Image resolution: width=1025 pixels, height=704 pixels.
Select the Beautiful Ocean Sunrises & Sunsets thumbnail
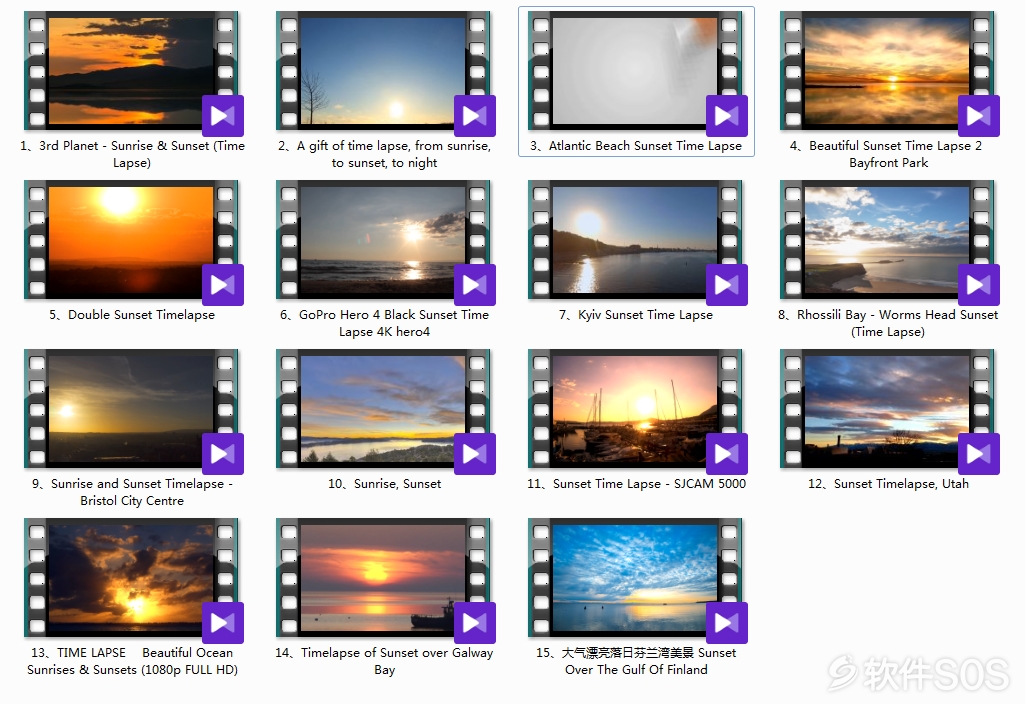[x=131, y=578]
